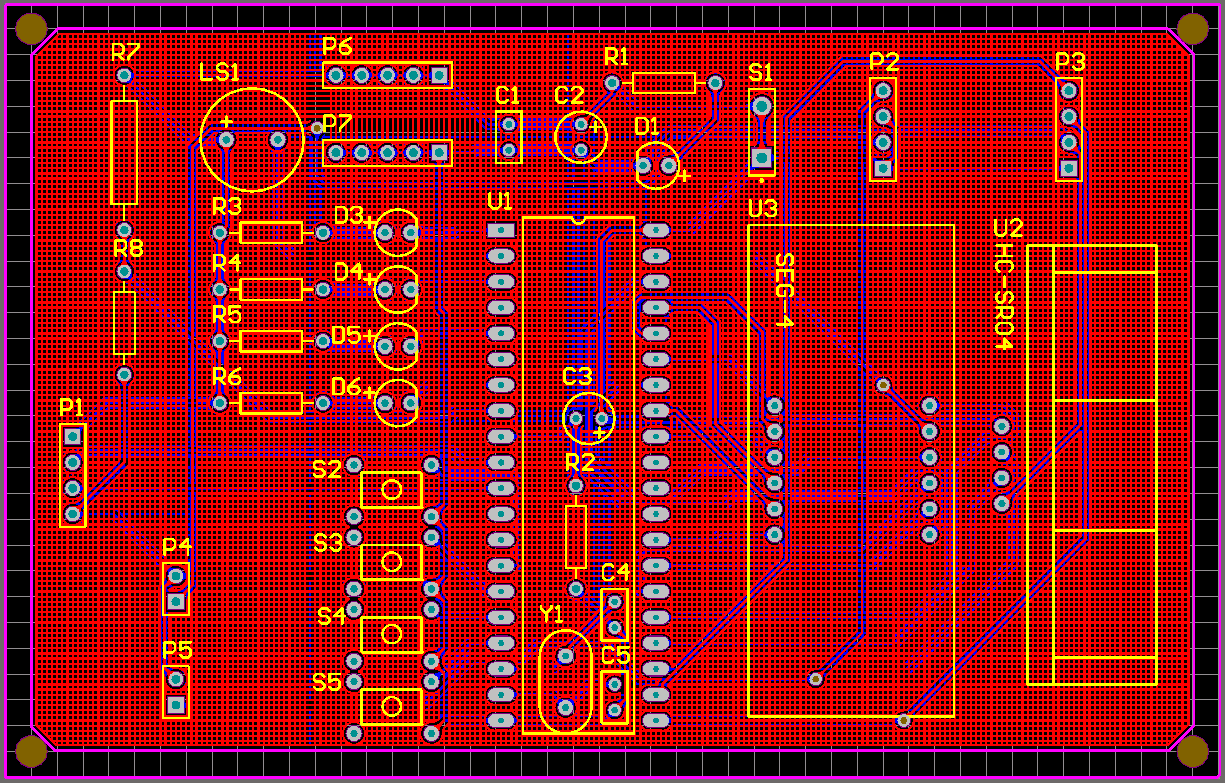Select the P5 two-pin header
The image size is (1225, 783).
coord(176,692)
